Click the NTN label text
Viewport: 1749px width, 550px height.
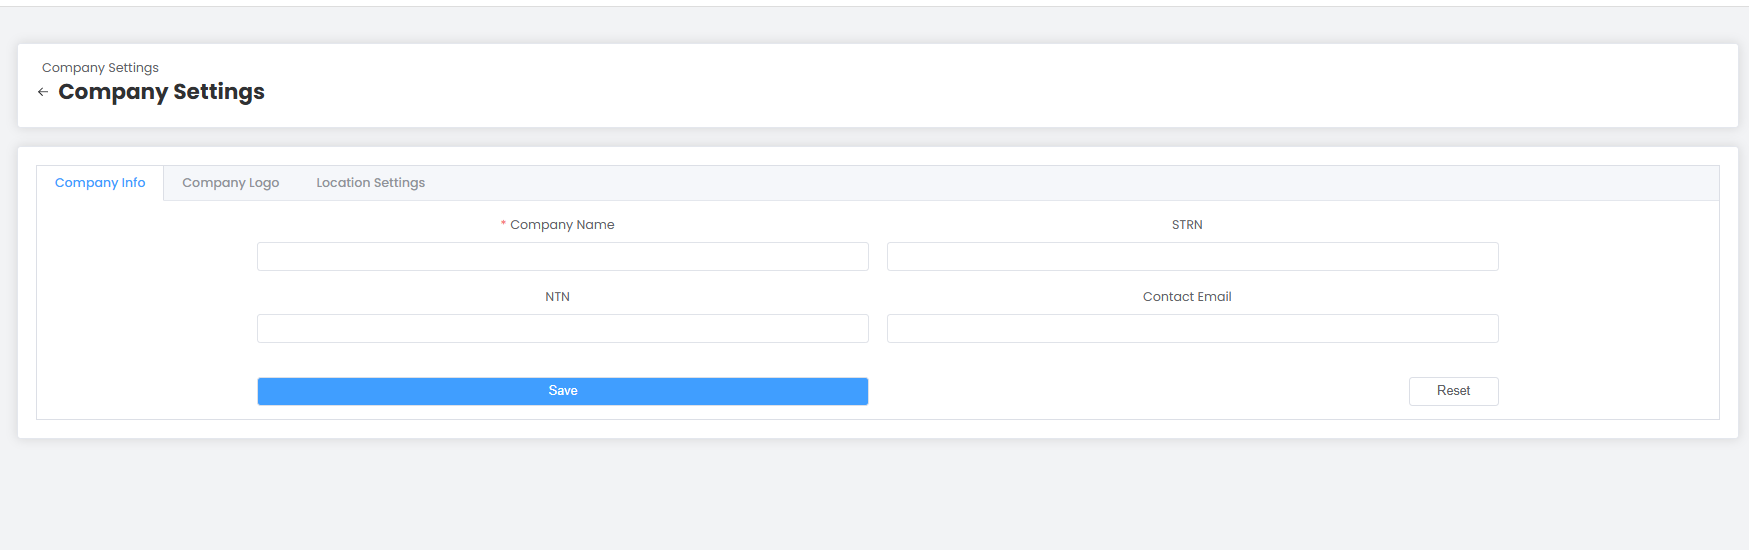[557, 297]
